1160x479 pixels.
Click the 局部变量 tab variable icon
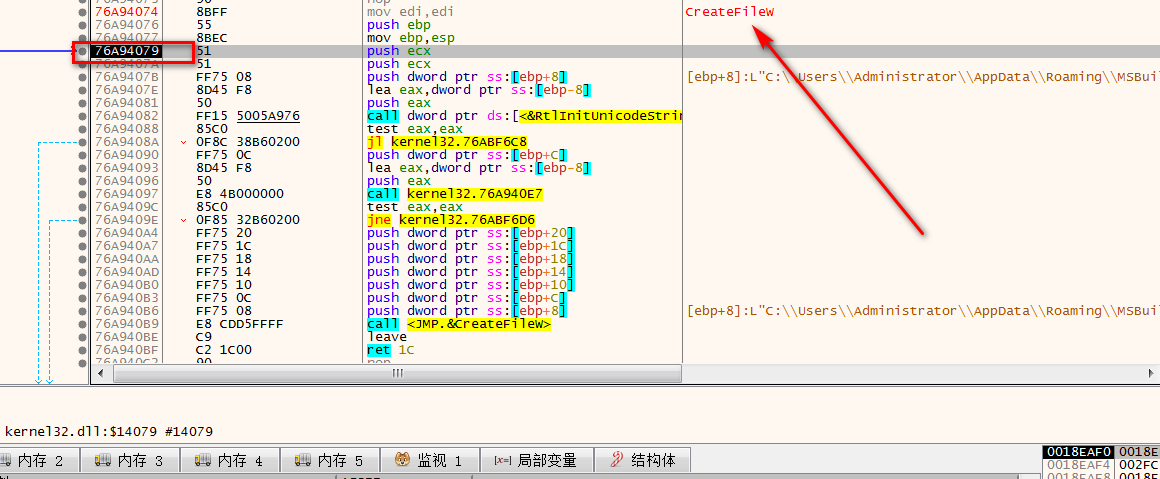502,460
